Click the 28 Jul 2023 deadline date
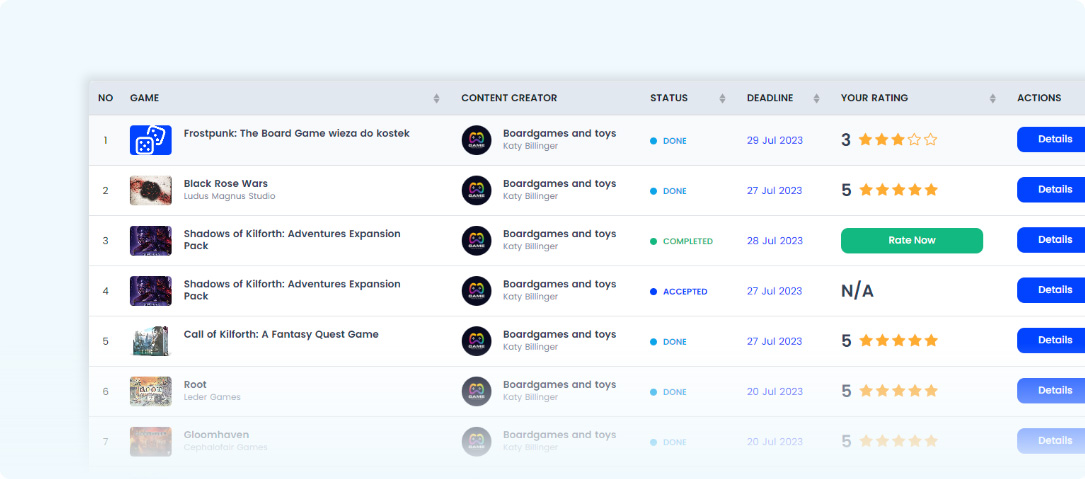 [774, 241]
